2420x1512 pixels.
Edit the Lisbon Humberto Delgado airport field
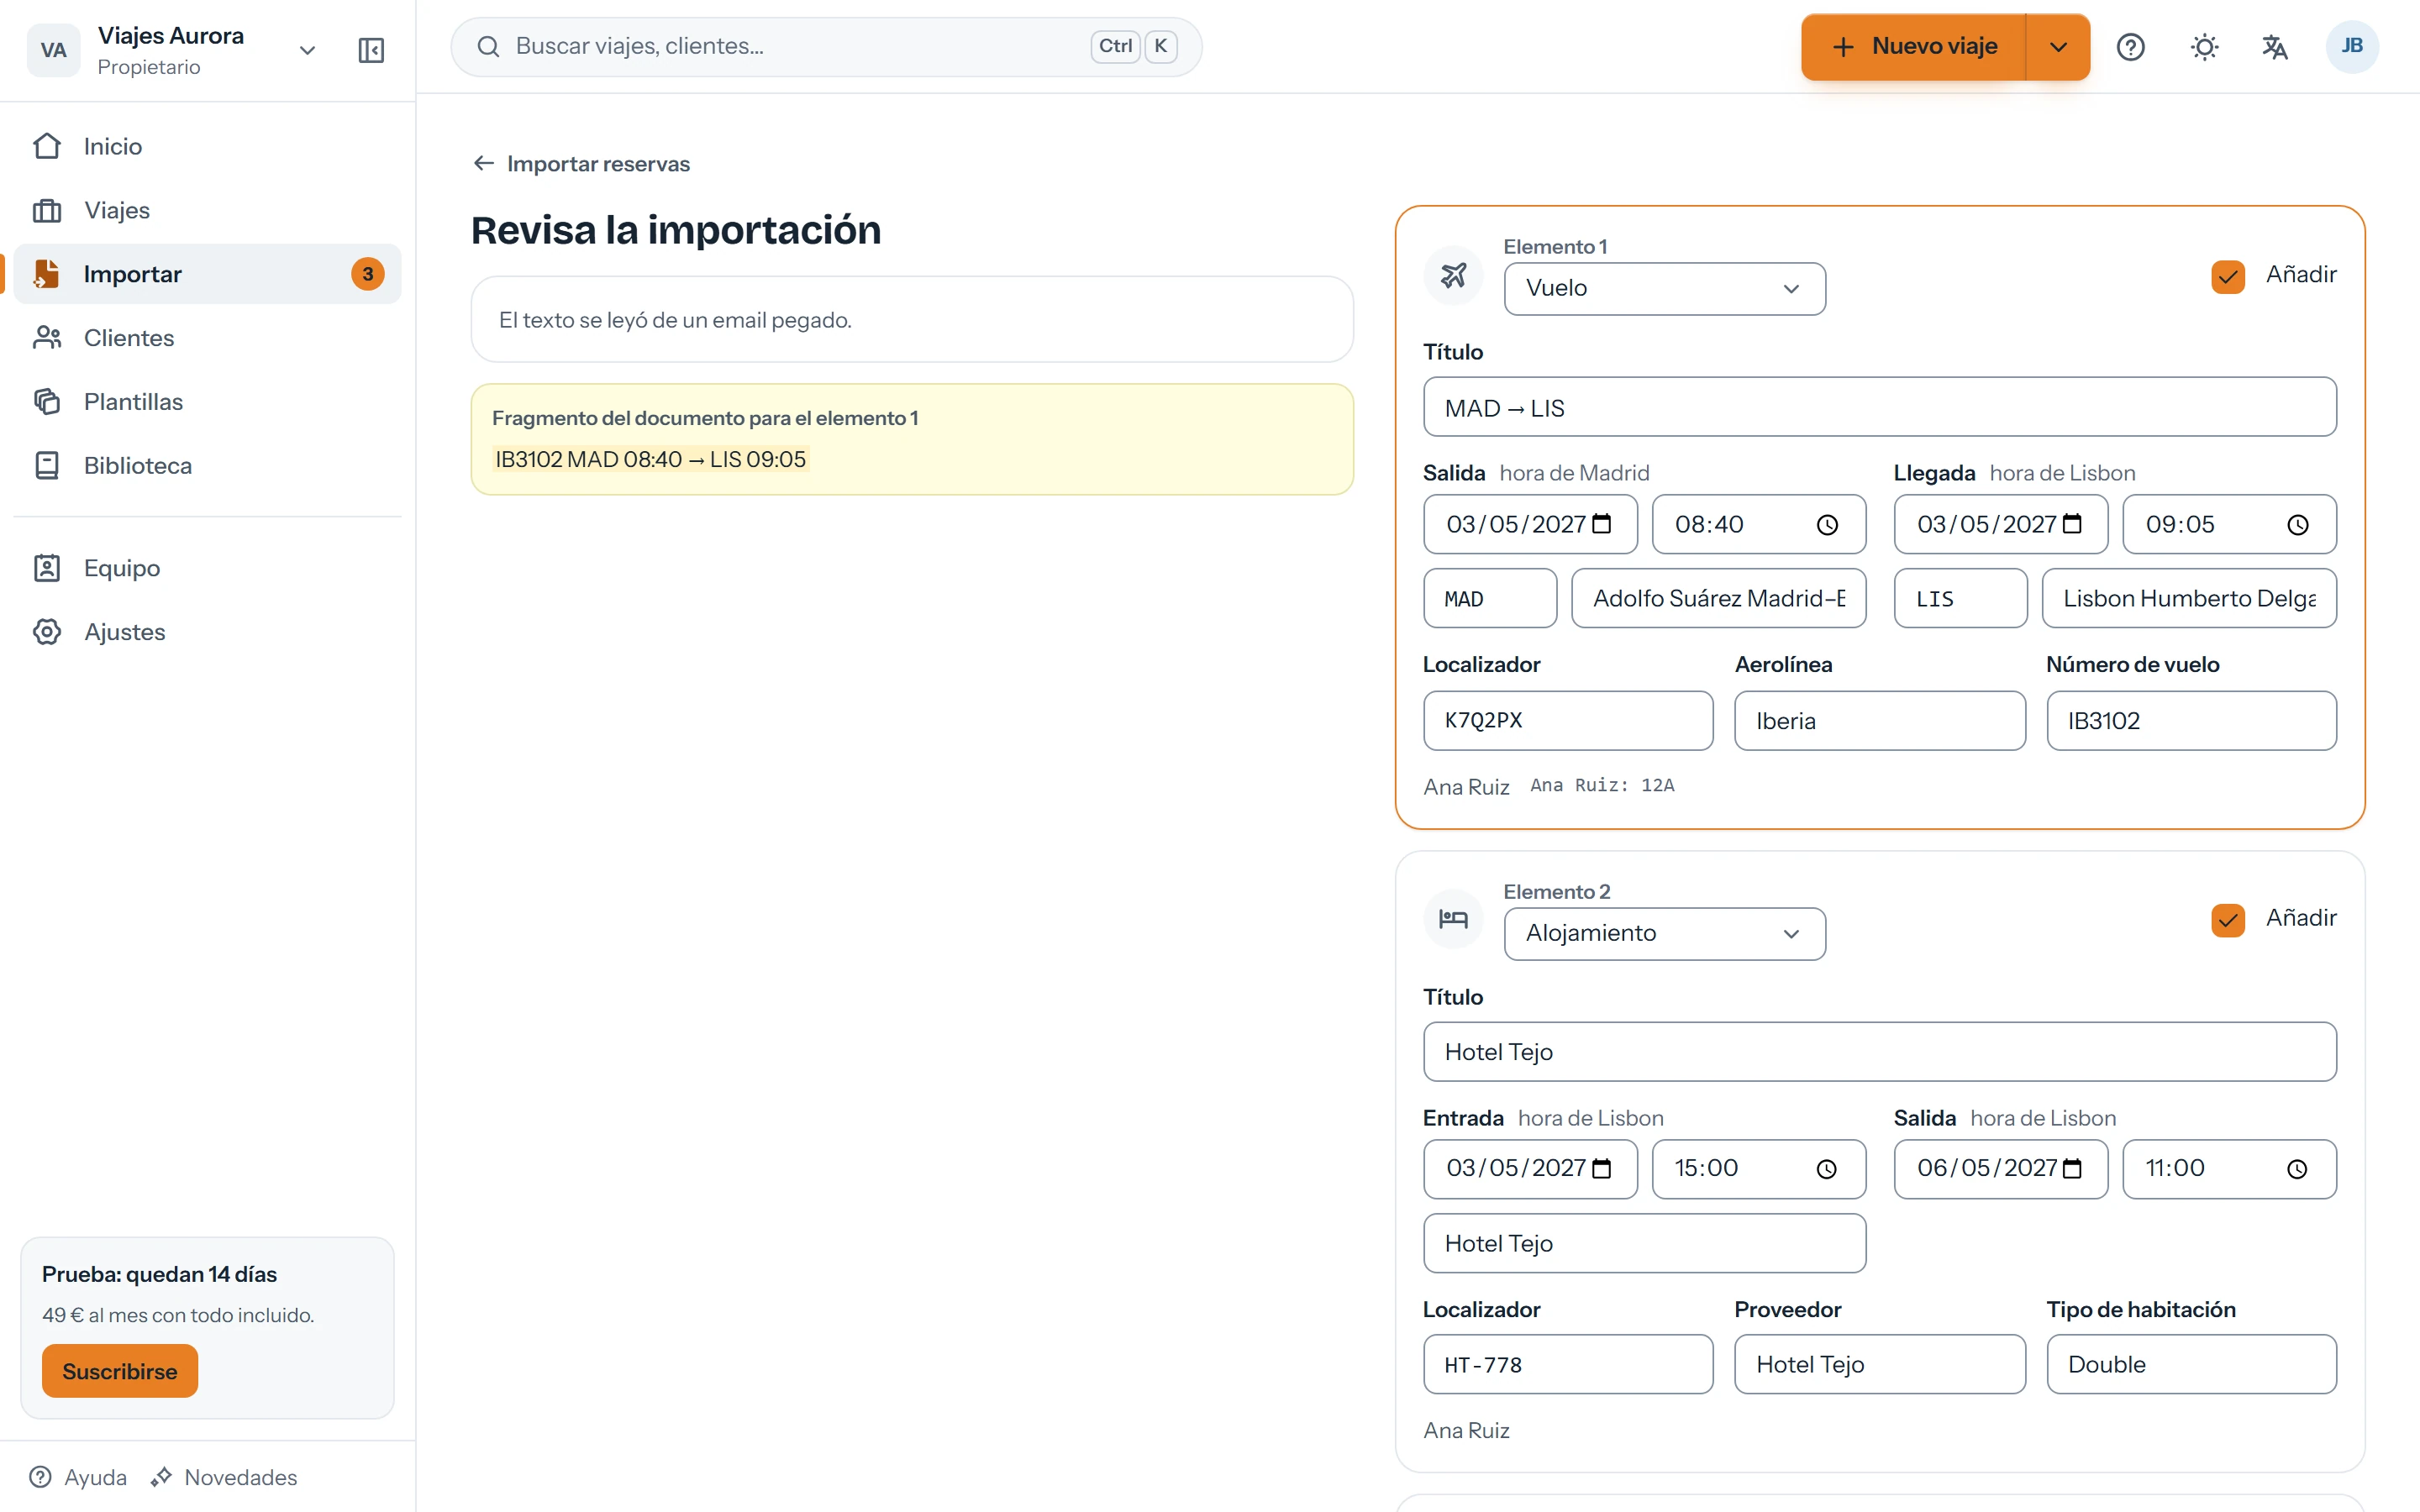2189,599
